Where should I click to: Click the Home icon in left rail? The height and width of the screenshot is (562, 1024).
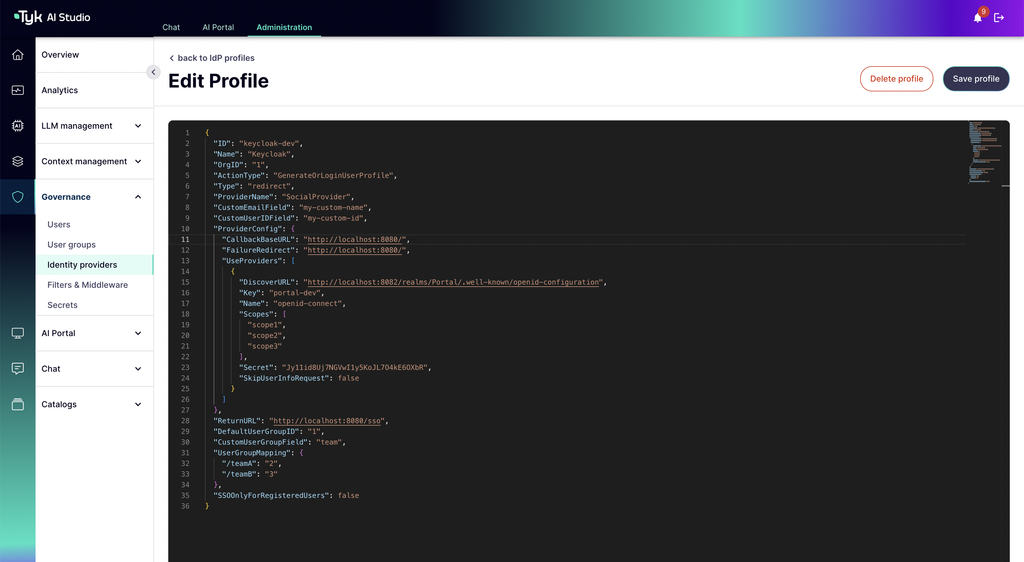click(x=17, y=55)
